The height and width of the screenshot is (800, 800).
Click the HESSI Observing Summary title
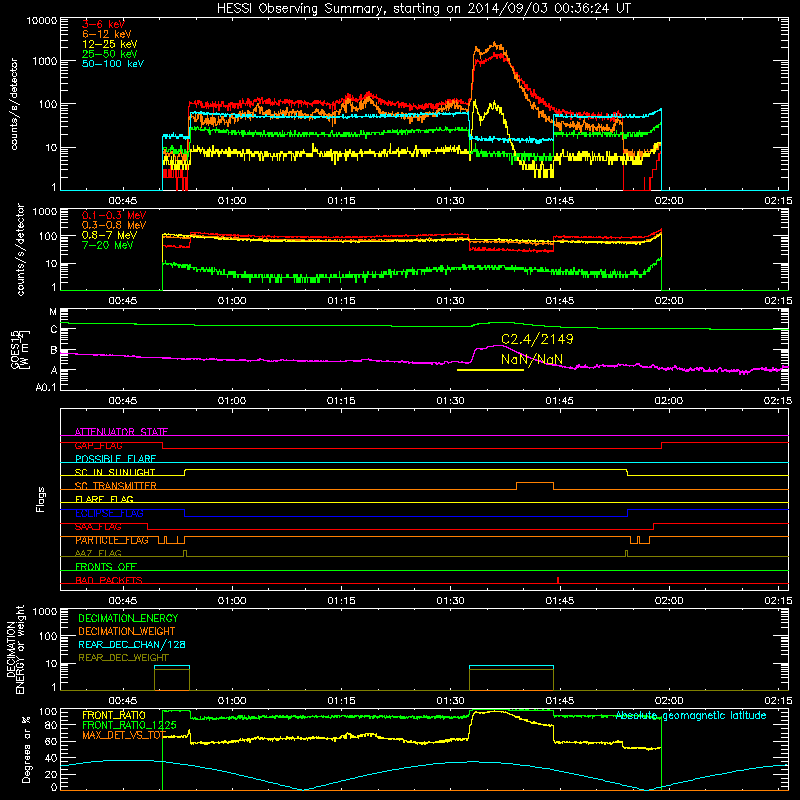coord(423,8)
